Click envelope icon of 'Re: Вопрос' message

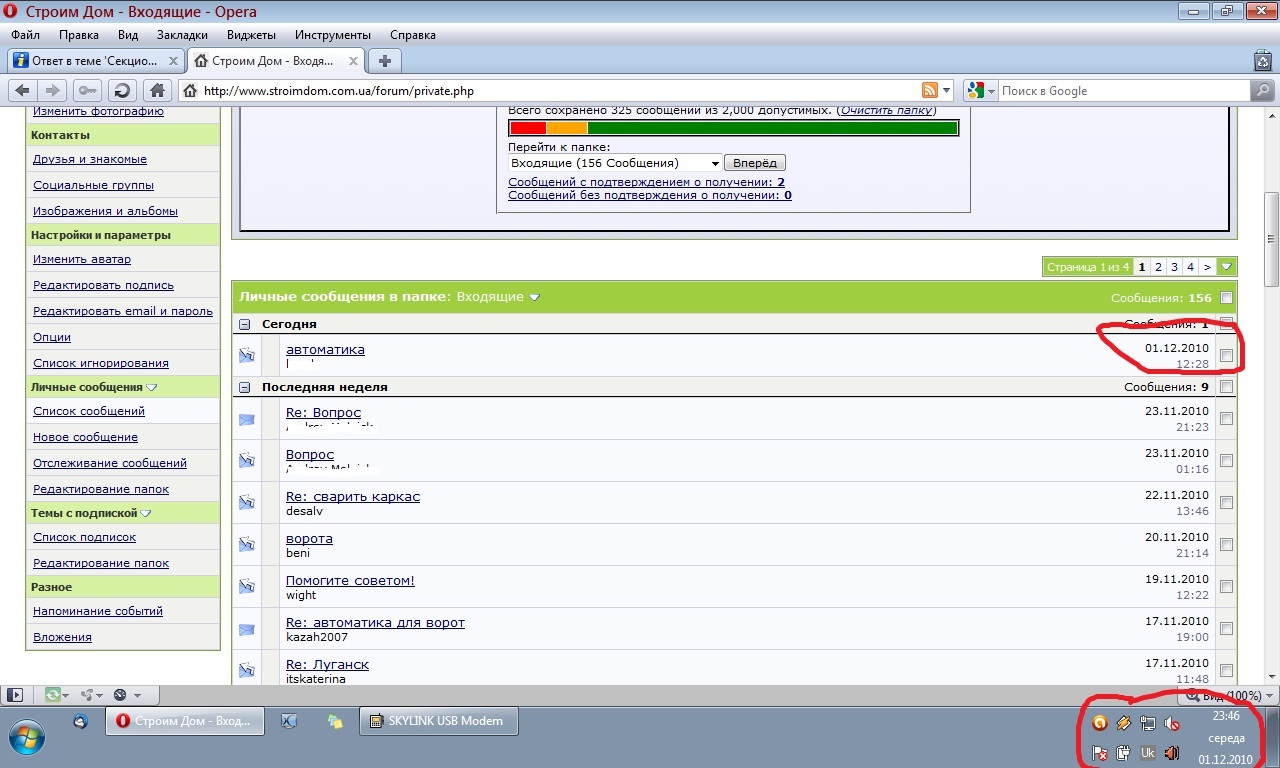[x=247, y=419]
